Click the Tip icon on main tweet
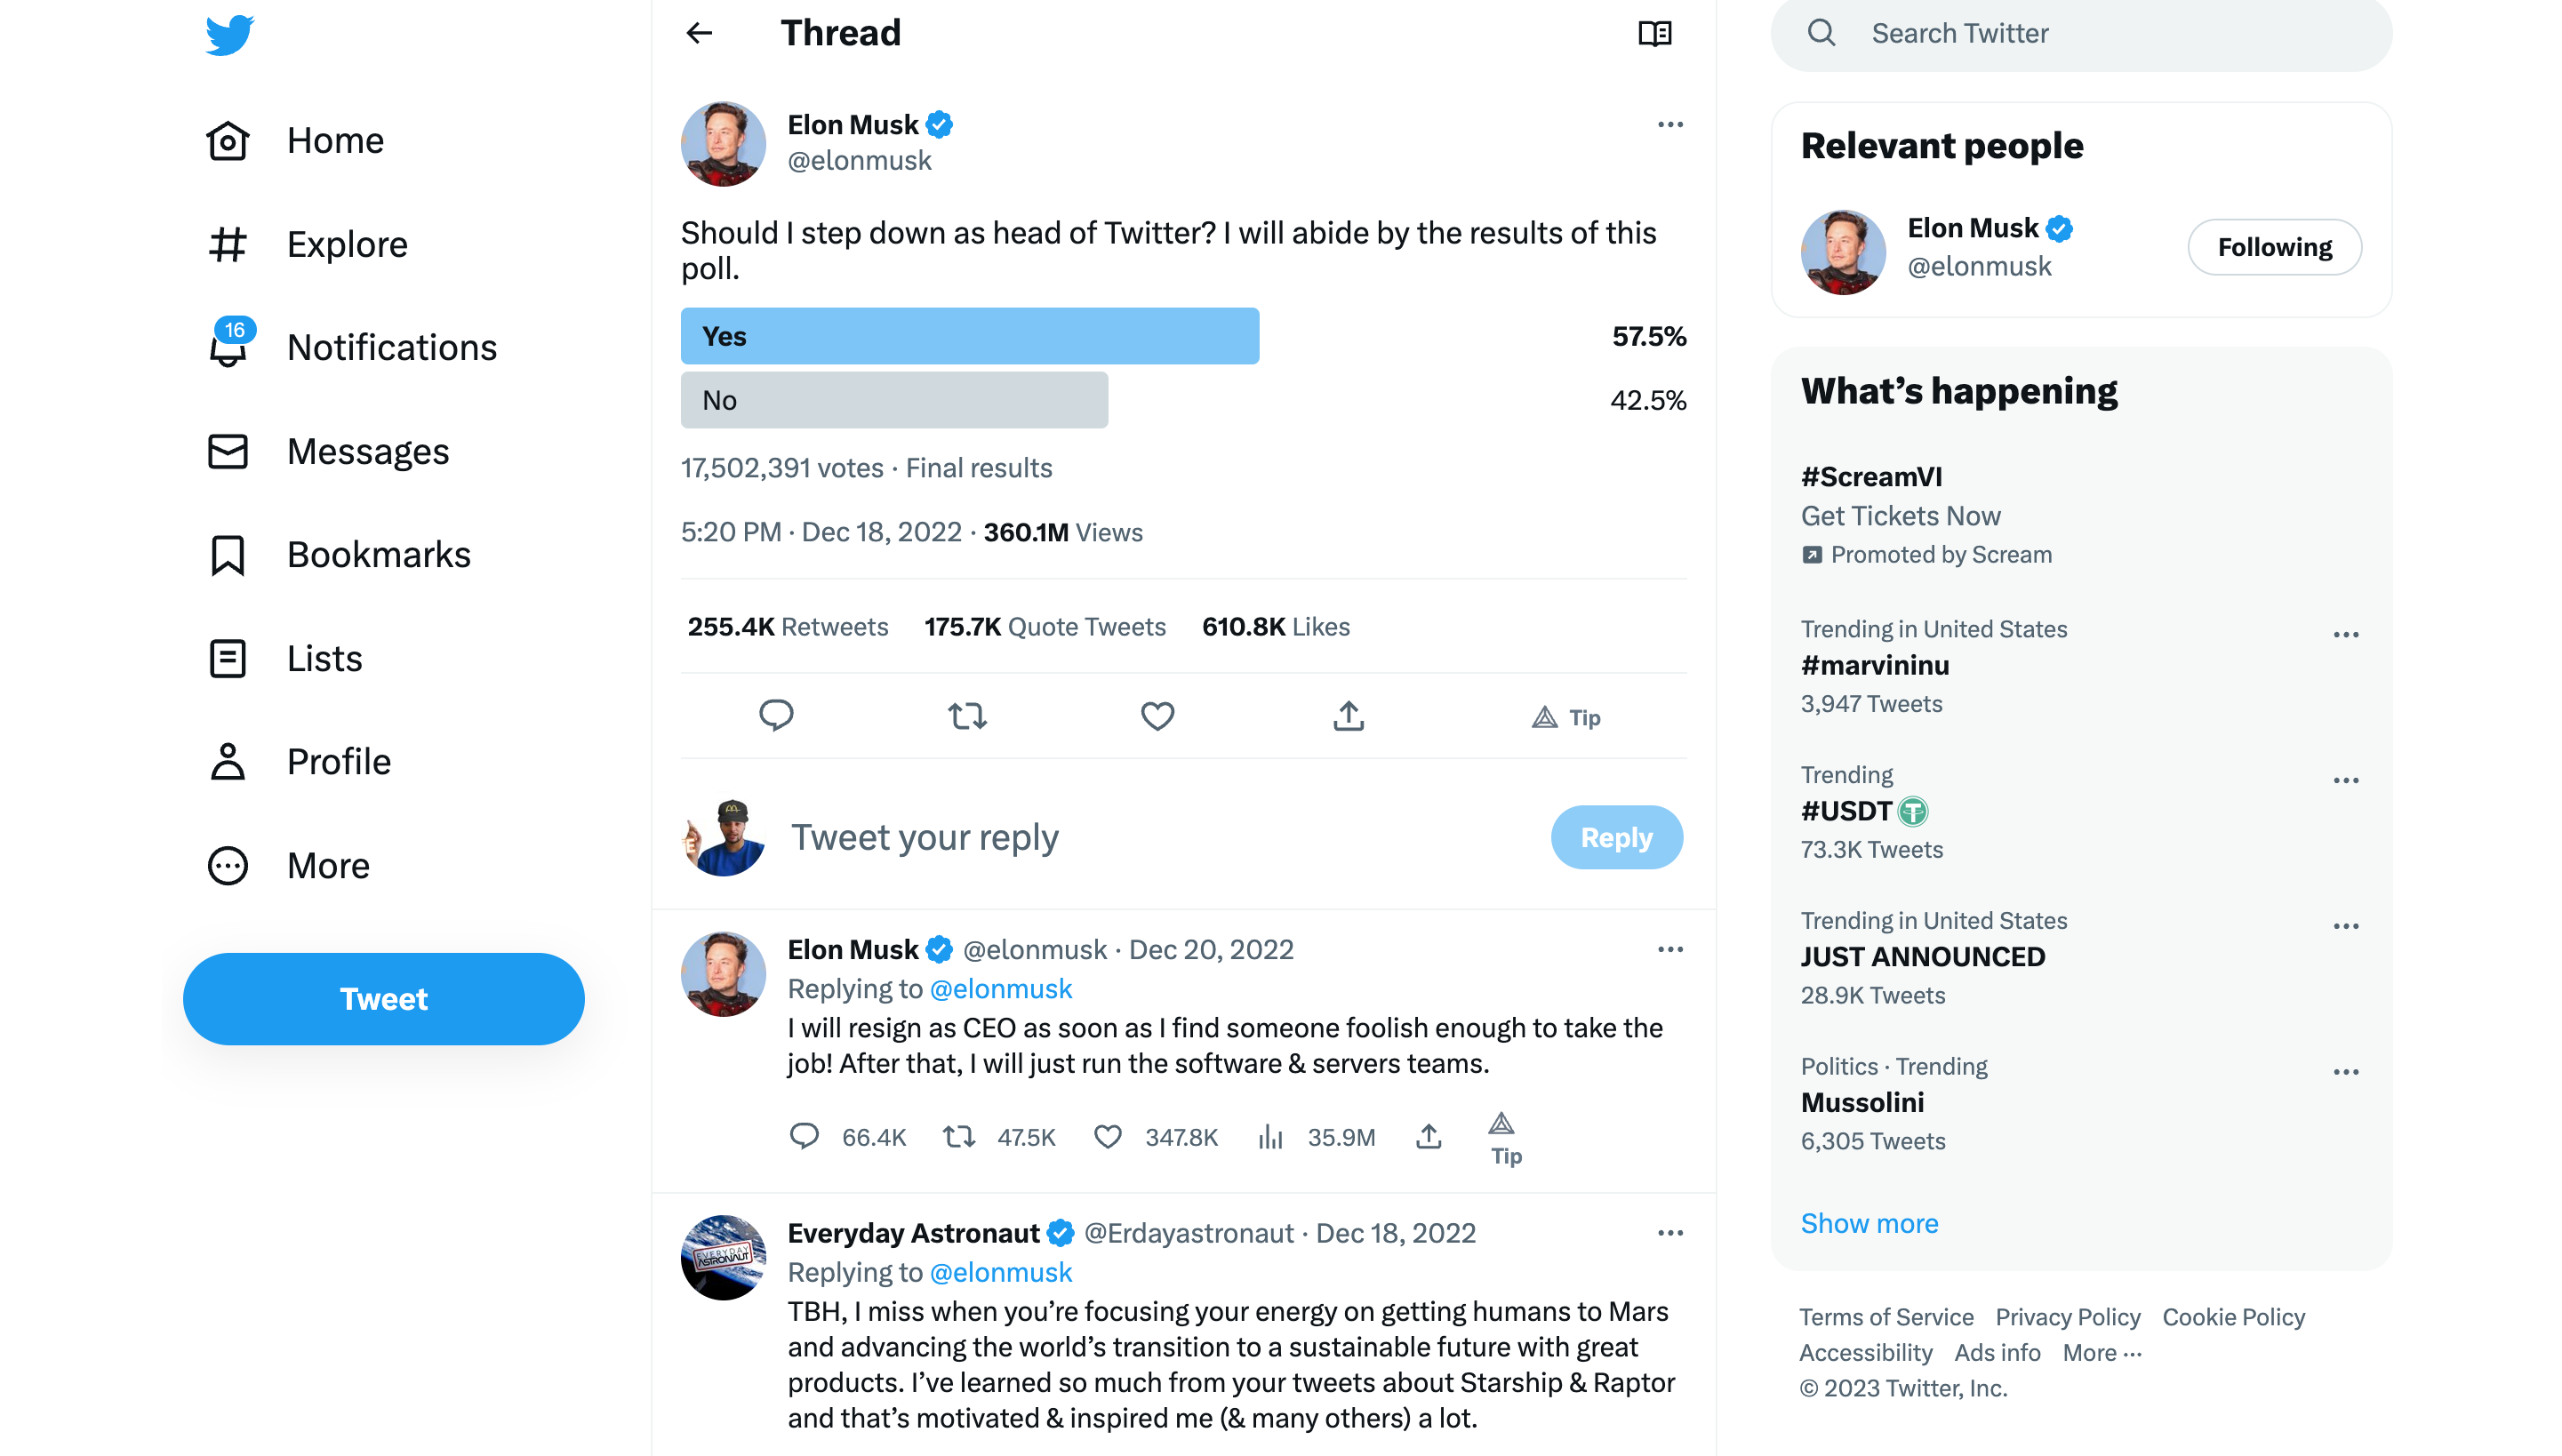This screenshot has height=1456, width=2562. tap(1566, 717)
